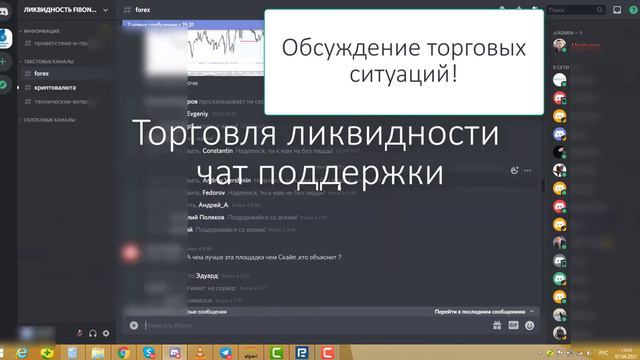The width and height of the screenshot is (640, 360).
Task: Click the channel name forex in header
Action: (x=142, y=10)
